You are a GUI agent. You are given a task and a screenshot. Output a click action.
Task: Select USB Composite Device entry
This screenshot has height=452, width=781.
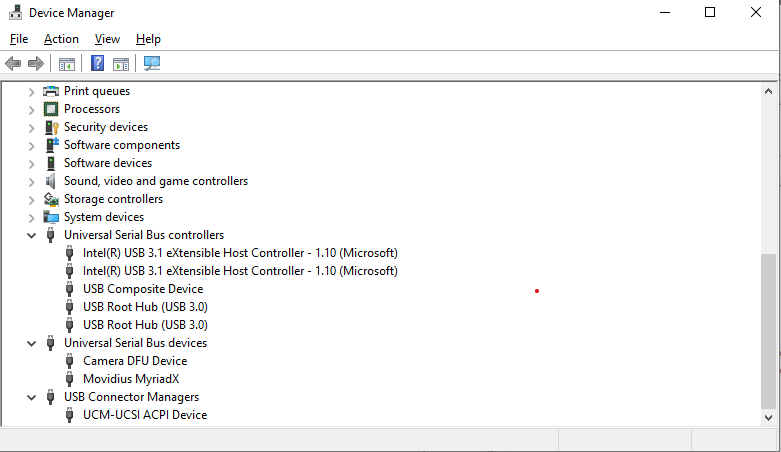[142, 289]
